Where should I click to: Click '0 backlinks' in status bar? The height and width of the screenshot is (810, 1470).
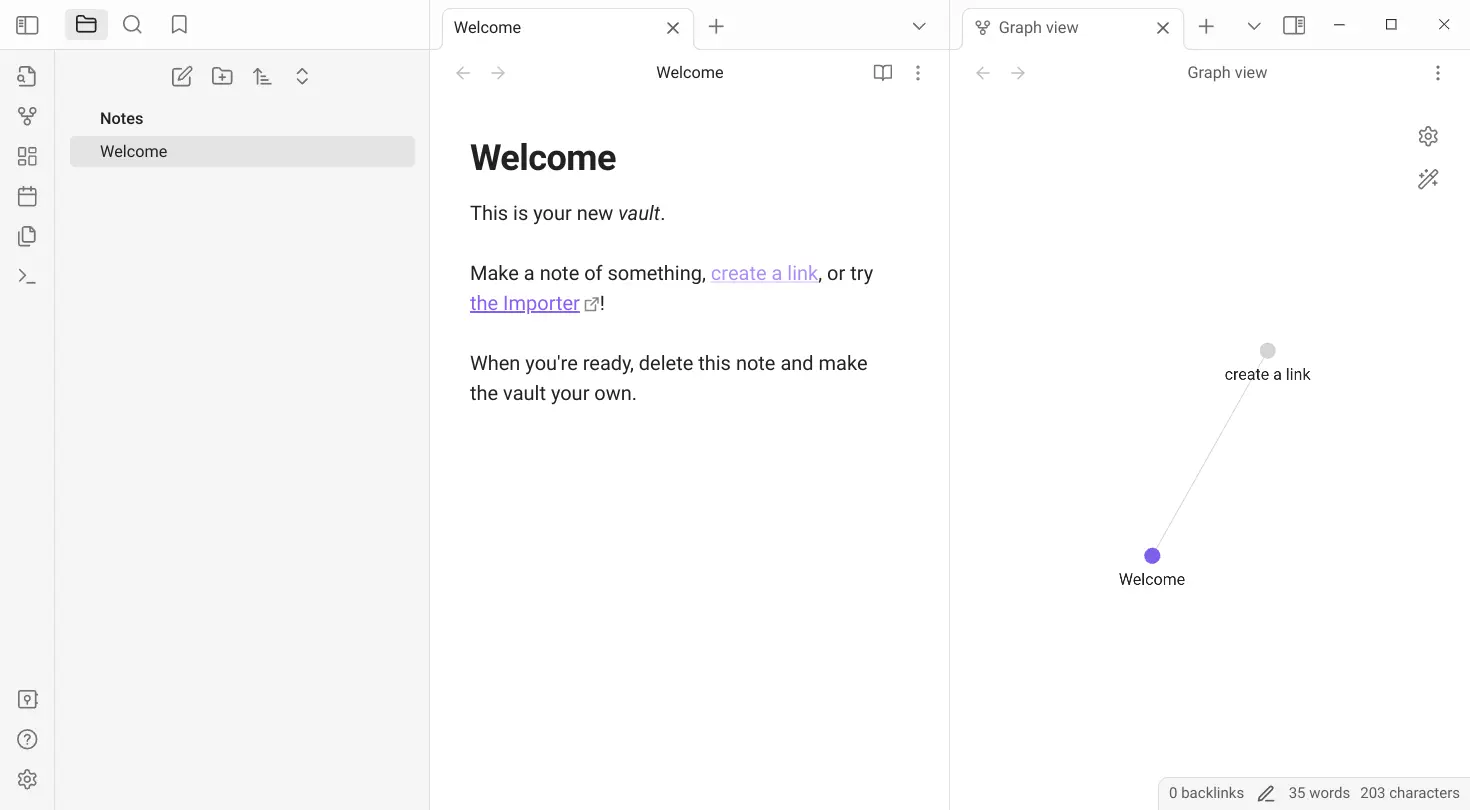click(1207, 793)
